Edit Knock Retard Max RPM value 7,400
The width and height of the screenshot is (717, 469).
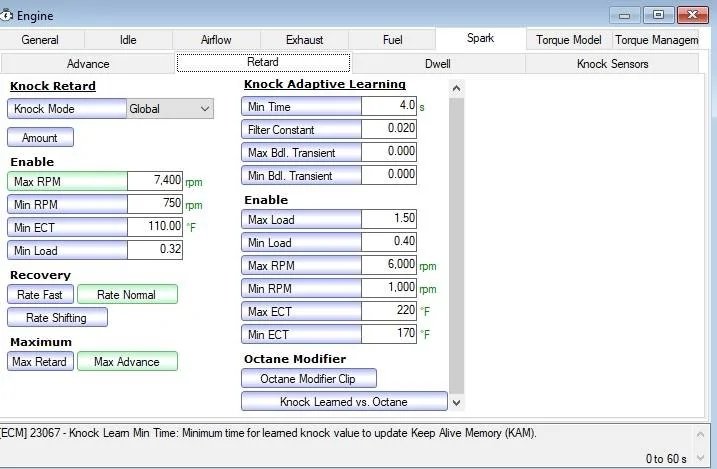coord(155,181)
